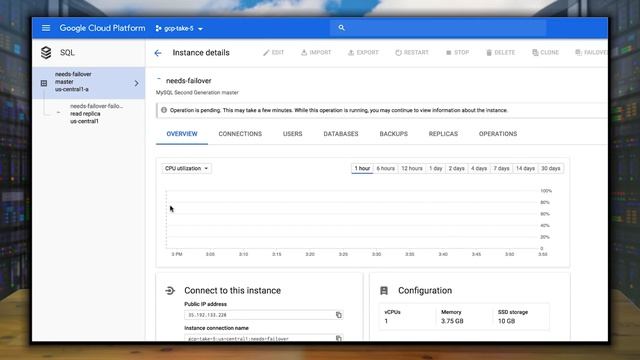640x360 pixels.
Task: Switch to the Databases tab
Action: tap(341, 134)
